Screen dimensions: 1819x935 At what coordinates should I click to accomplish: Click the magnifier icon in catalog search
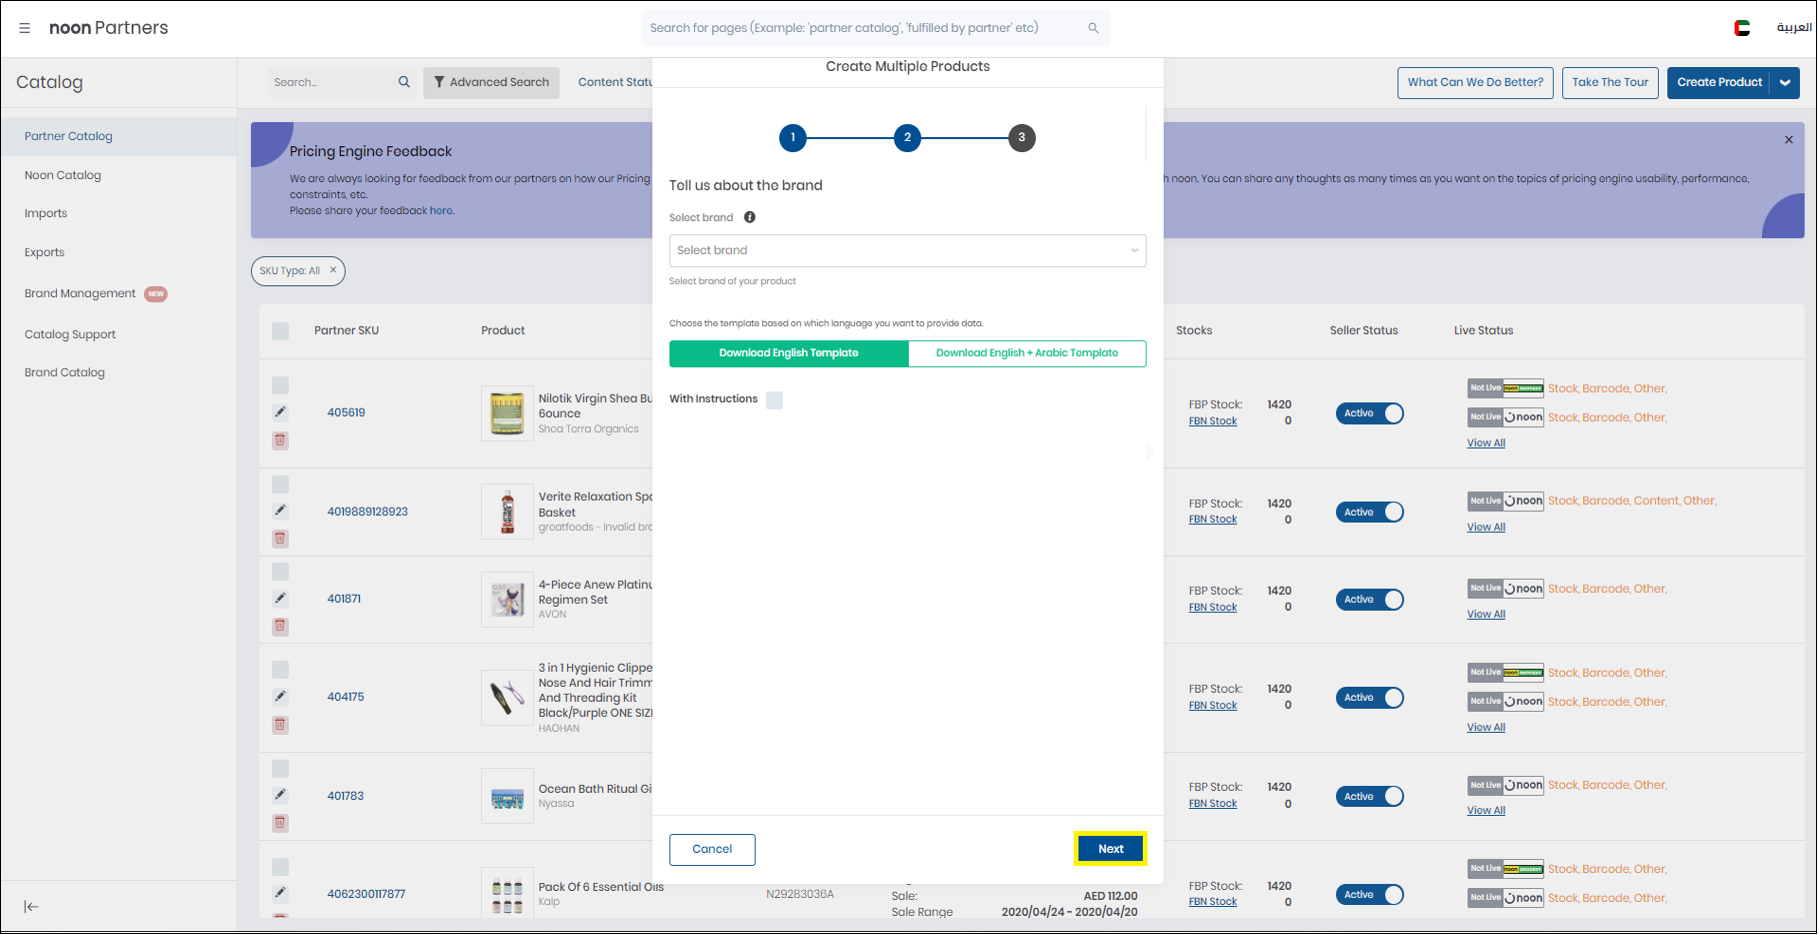click(x=404, y=82)
